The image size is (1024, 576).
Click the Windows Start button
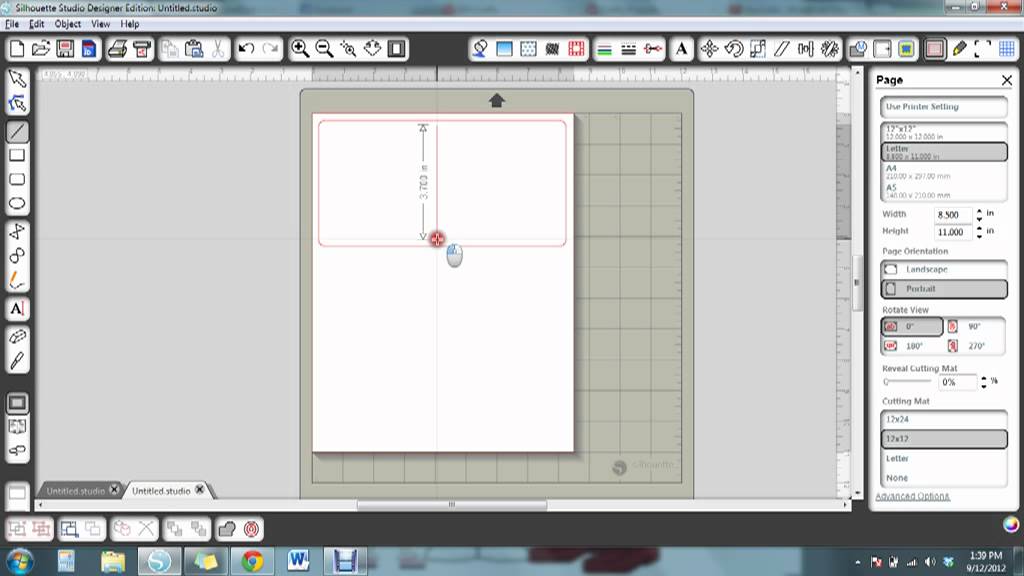20,562
